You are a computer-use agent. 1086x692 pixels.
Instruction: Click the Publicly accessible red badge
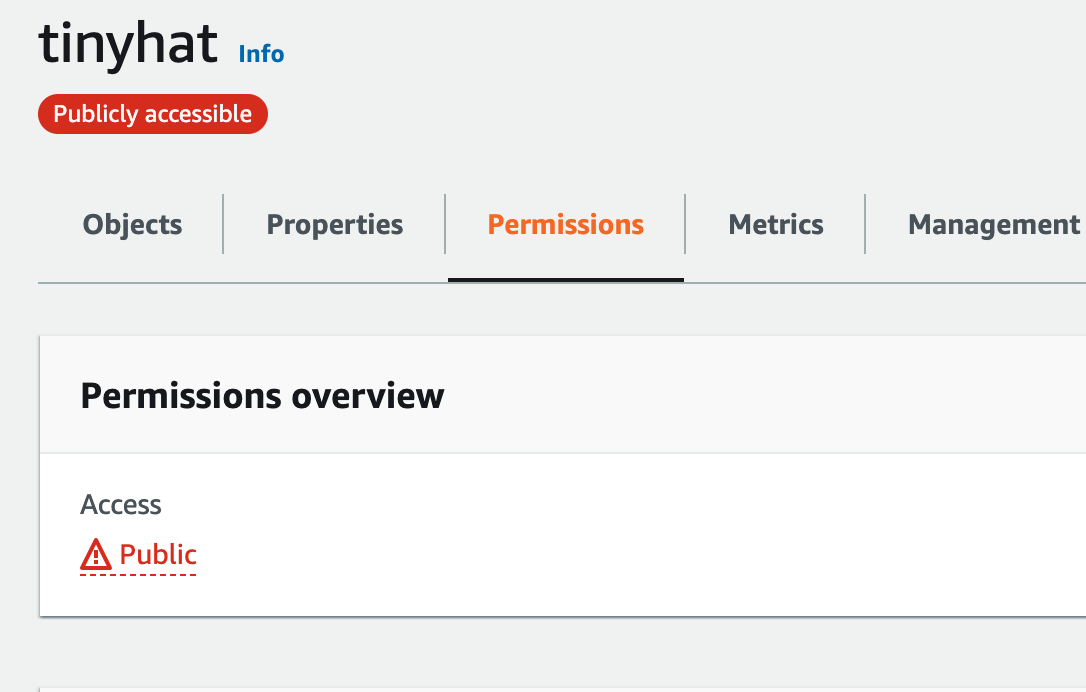pyautogui.click(x=152, y=114)
